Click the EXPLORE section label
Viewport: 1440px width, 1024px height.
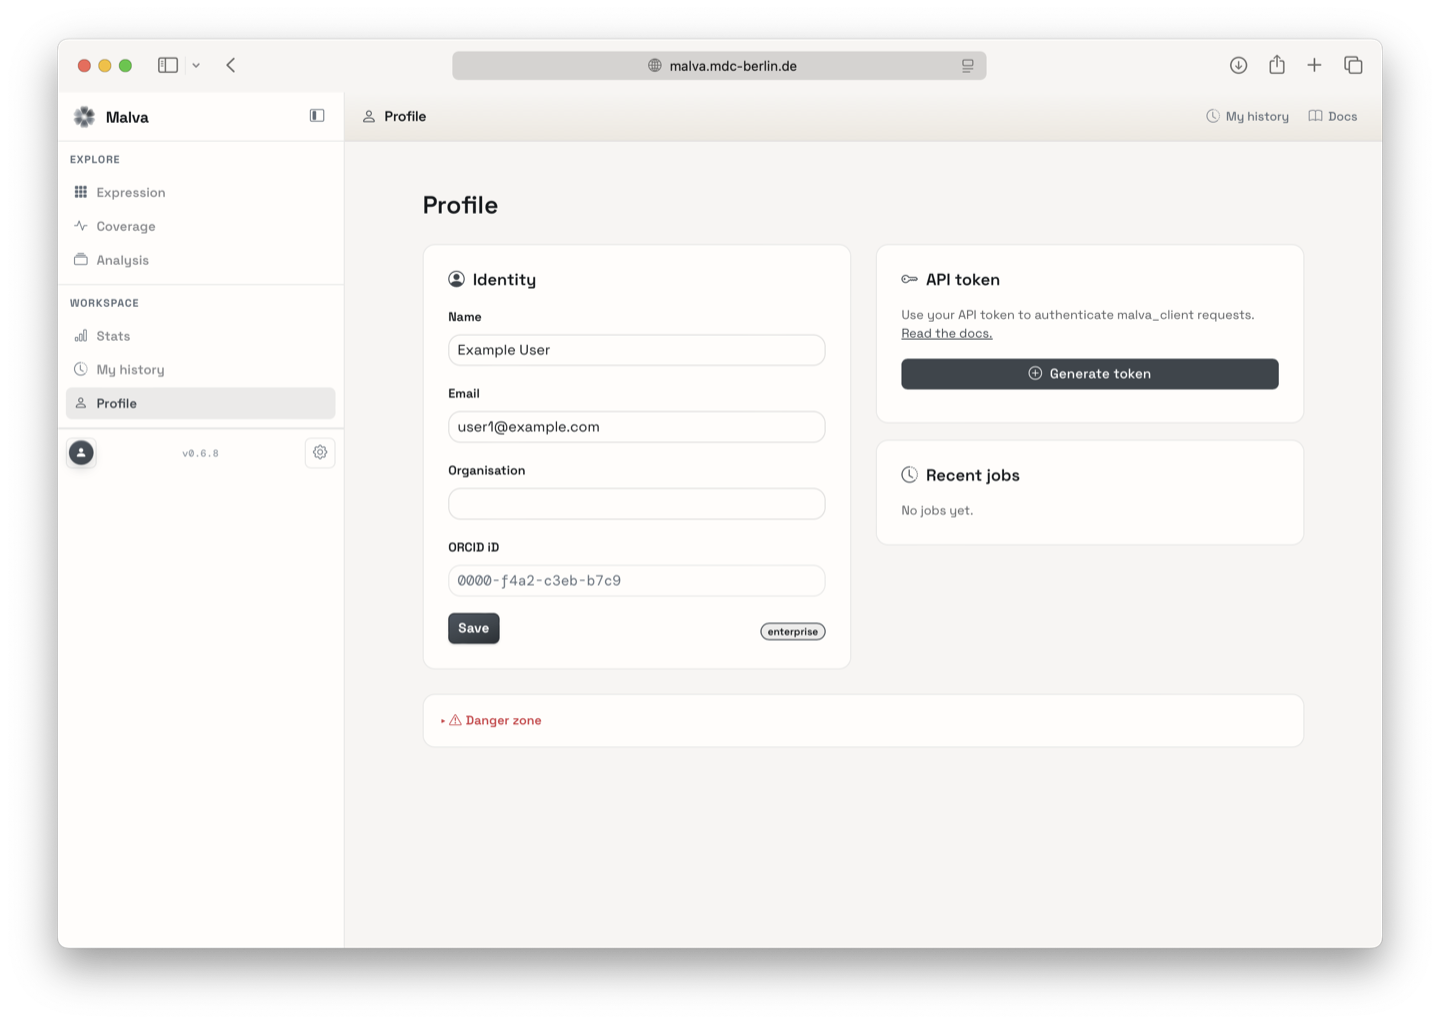(95, 160)
